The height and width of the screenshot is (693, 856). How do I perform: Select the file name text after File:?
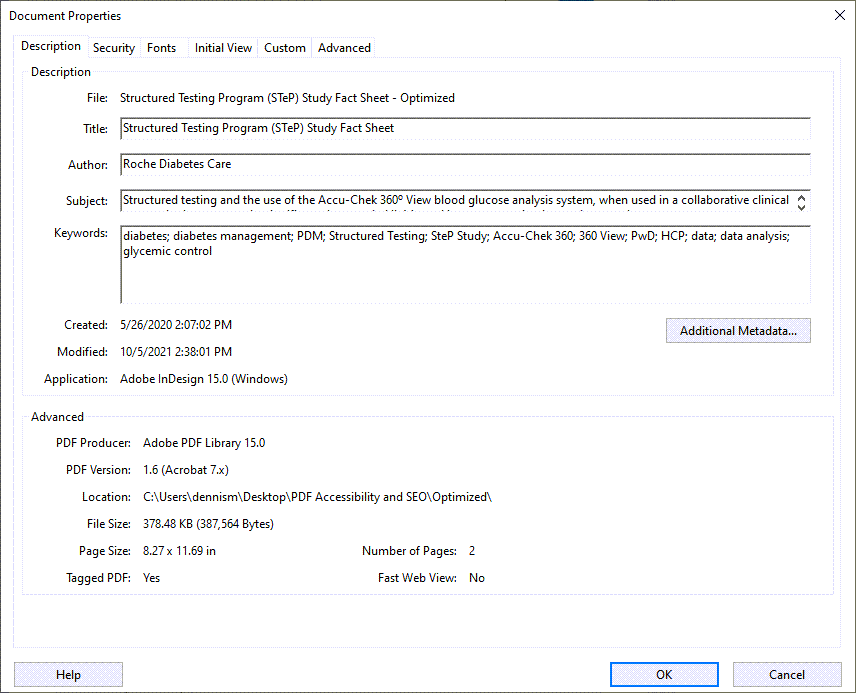(x=287, y=98)
